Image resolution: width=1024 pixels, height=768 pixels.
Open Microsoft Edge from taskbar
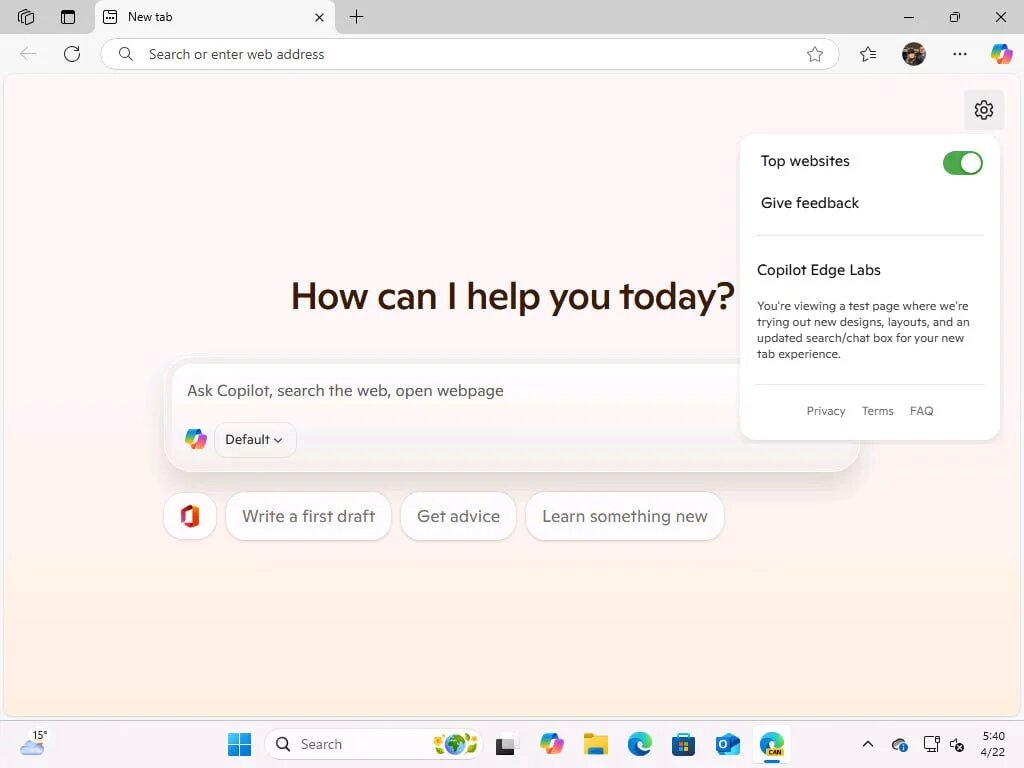[639, 744]
